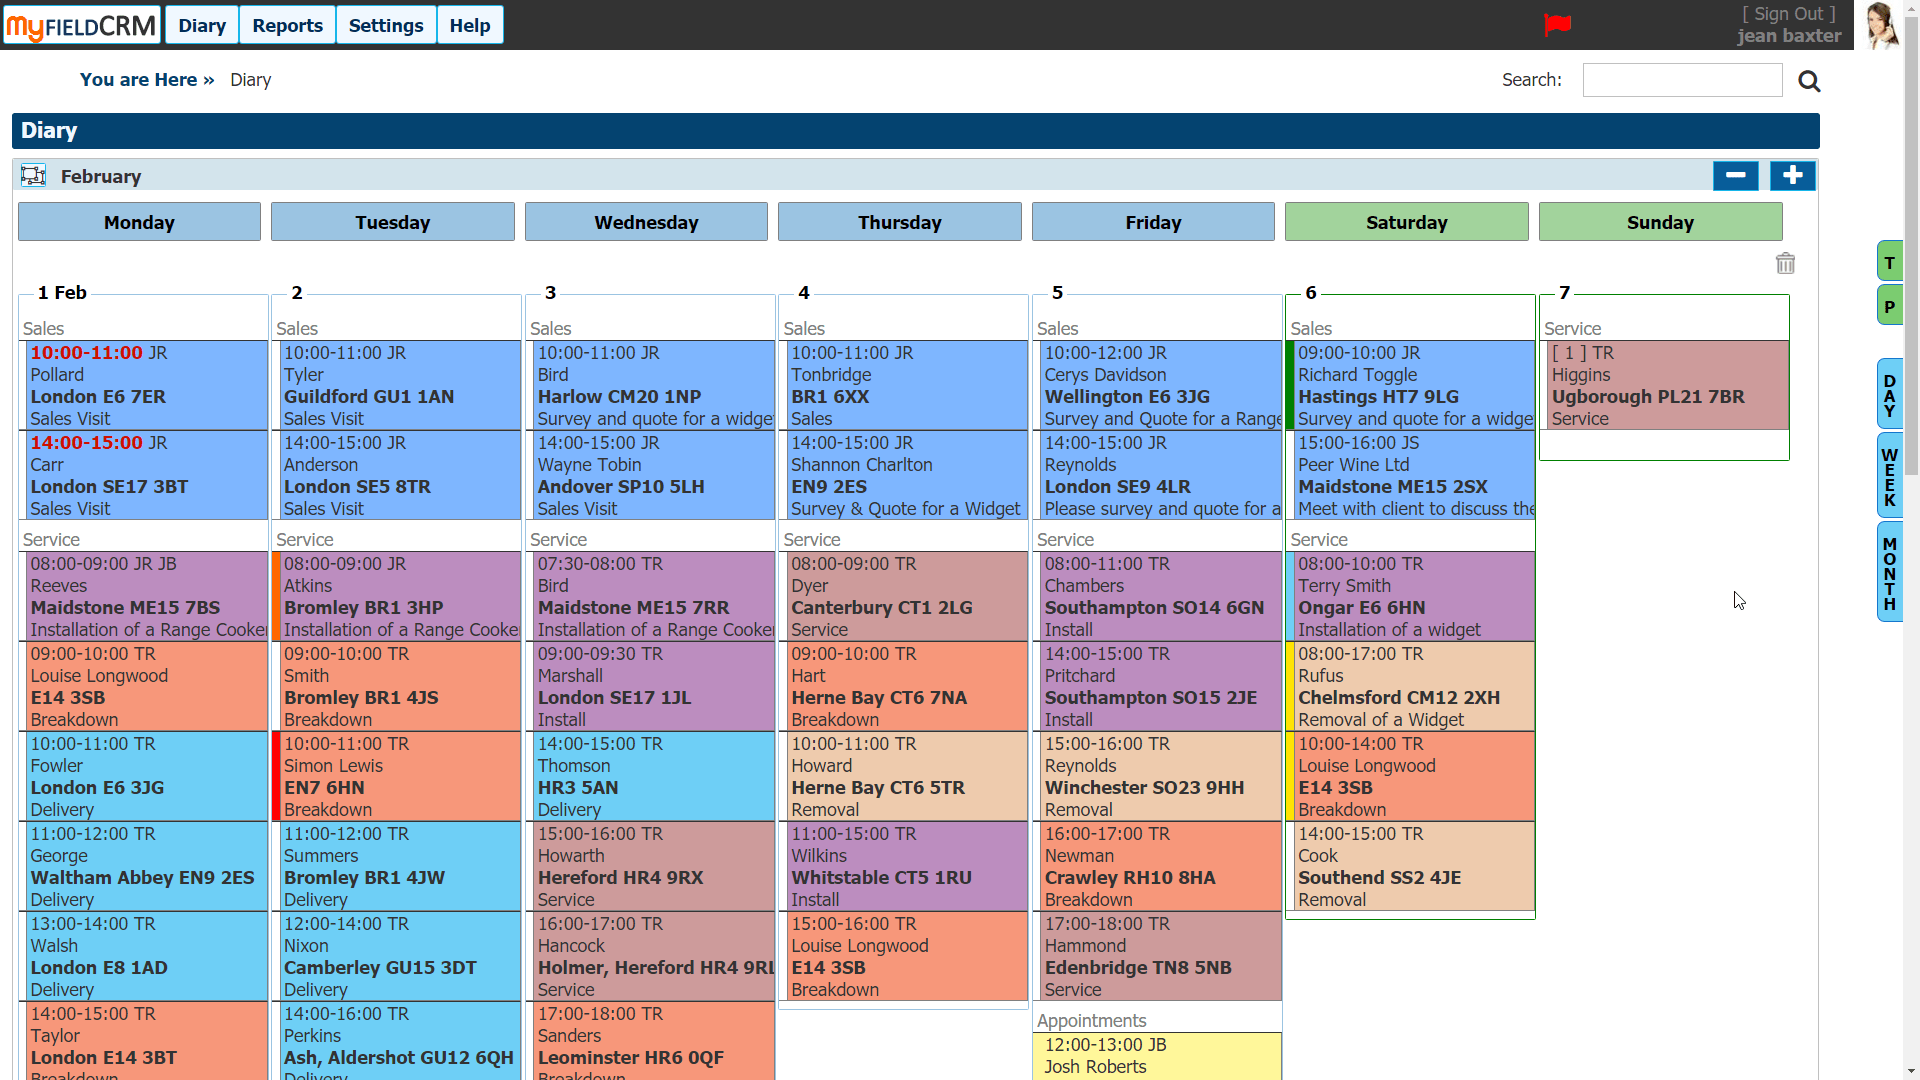This screenshot has height=1080, width=1920.
Task: Click the Sign Out link
Action: [x=1788, y=13]
